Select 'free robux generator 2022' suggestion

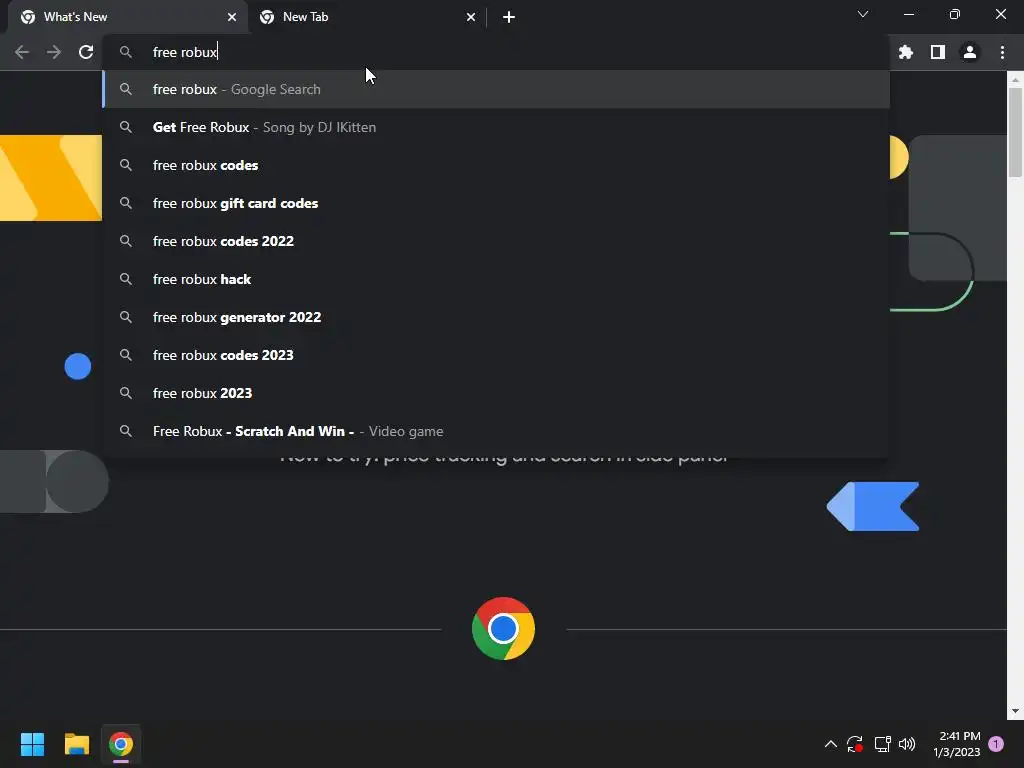pos(496,317)
